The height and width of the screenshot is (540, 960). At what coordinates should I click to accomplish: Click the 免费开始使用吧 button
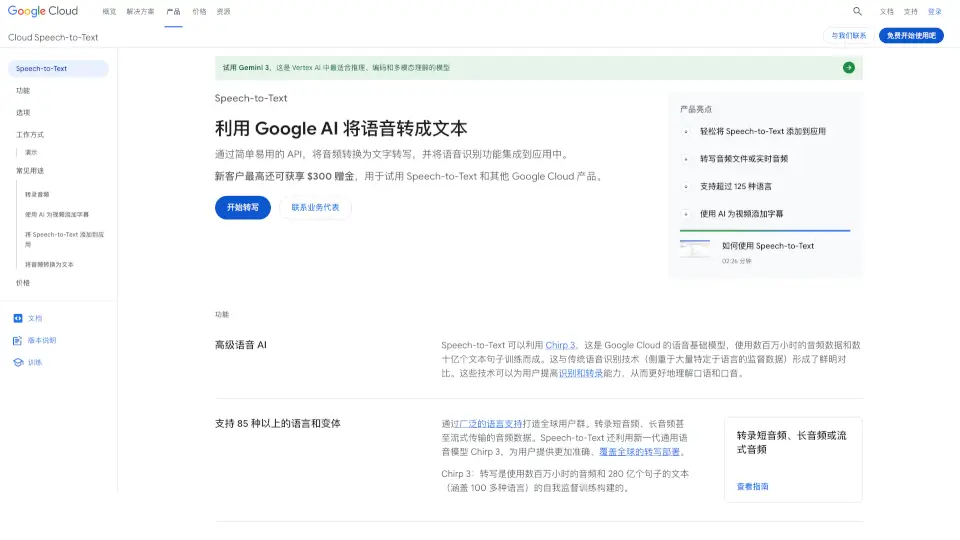[911, 36]
